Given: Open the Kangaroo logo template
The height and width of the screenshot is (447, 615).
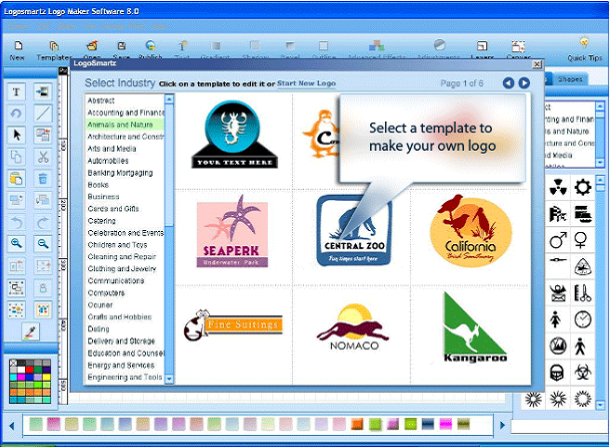Looking at the screenshot, I should pyautogui.click(x=474, y=328).
